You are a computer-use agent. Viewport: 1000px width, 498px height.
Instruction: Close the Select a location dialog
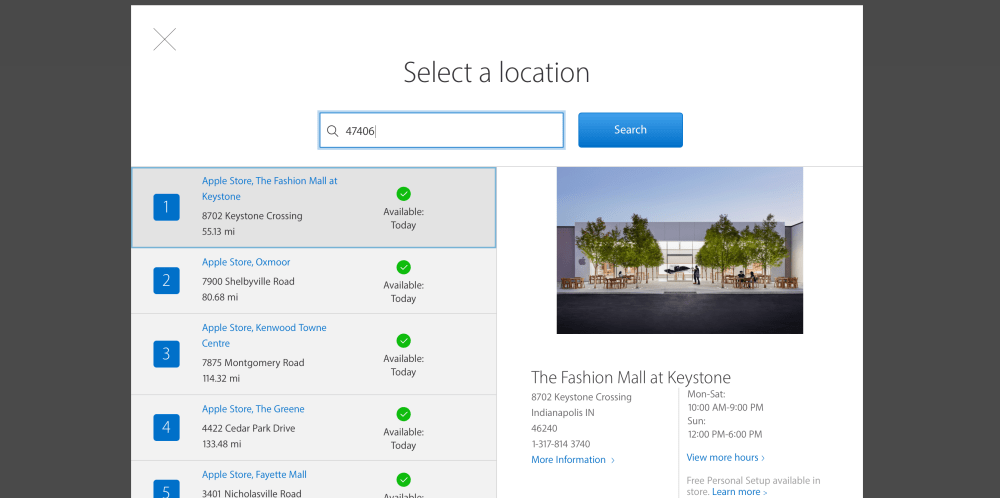164,40
